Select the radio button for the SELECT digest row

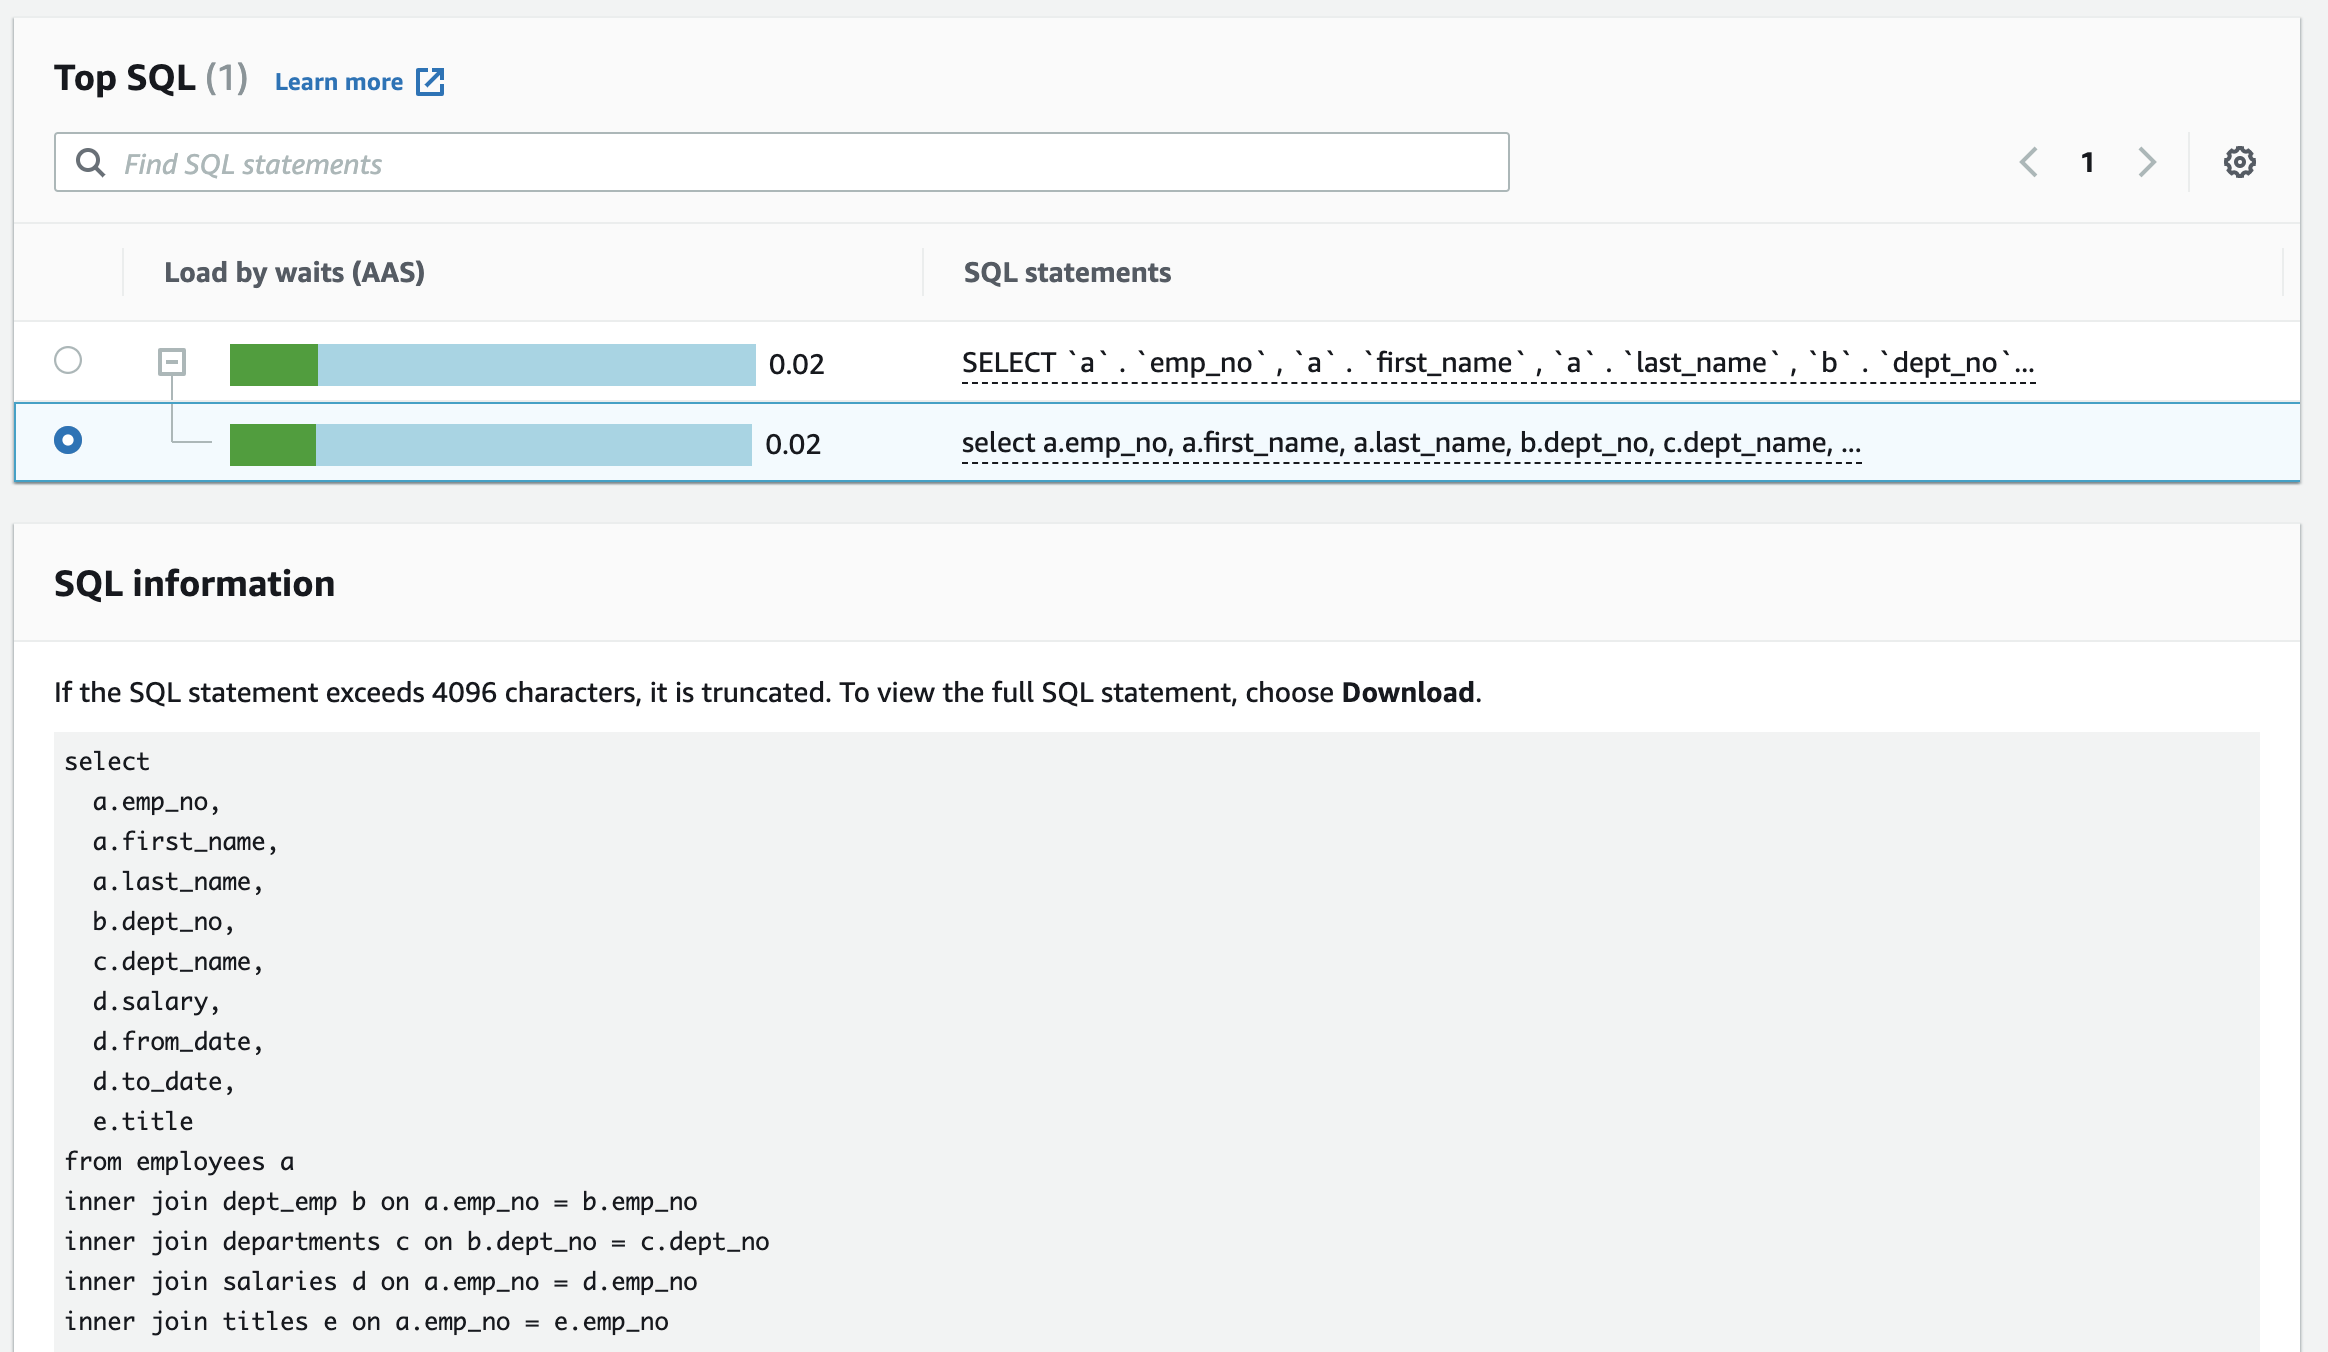pyautogui.click(x=68, y=360)
